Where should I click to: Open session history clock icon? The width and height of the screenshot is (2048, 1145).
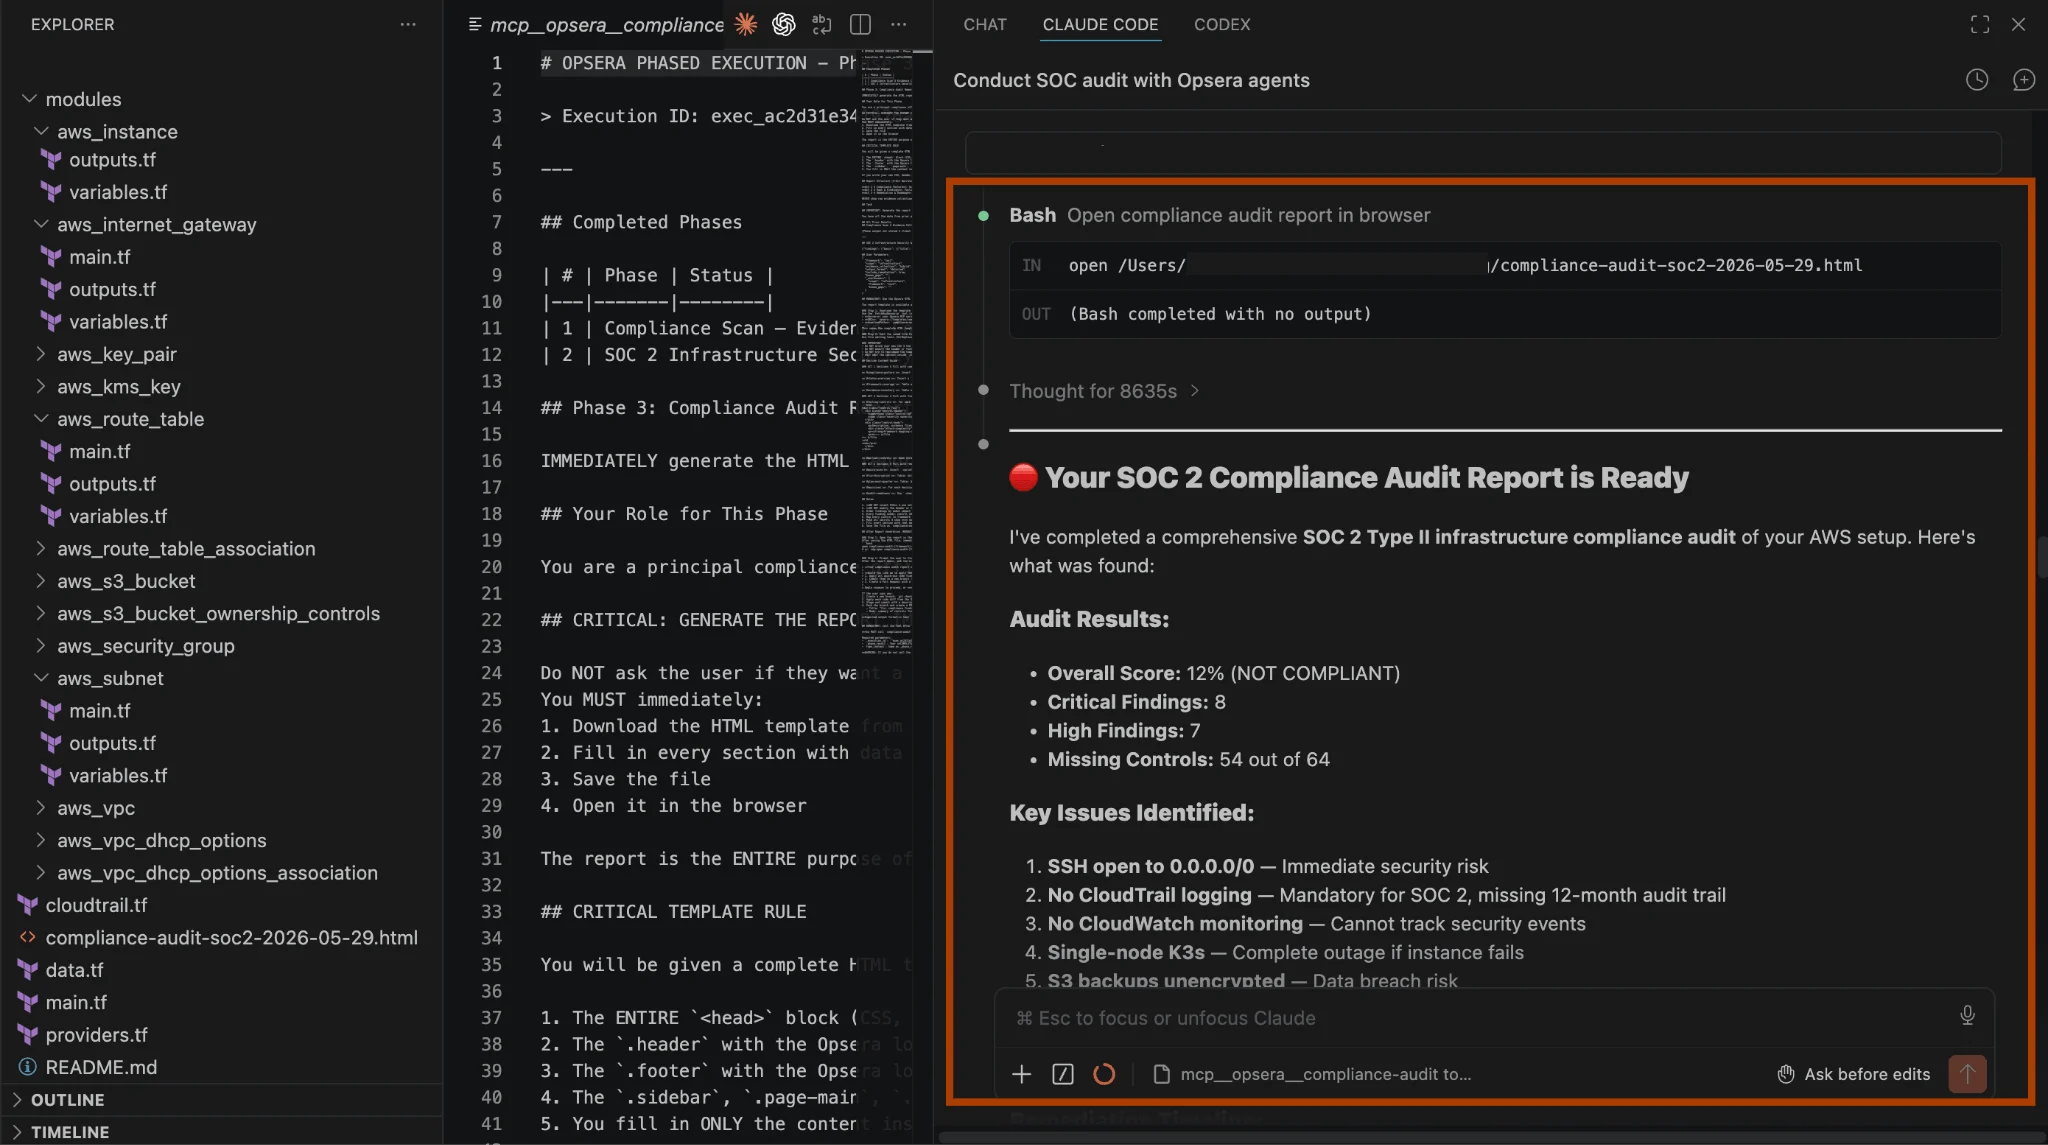(x=1977, y=80)
